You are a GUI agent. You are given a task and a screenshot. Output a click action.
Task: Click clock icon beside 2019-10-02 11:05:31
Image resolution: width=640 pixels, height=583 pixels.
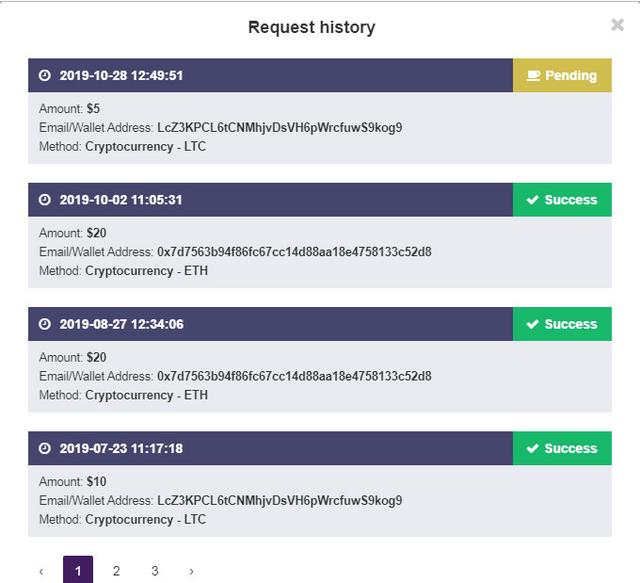44,200
